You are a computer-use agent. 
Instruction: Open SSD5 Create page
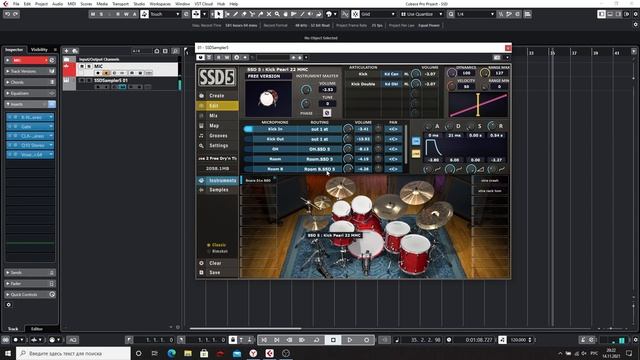point(217,96)
